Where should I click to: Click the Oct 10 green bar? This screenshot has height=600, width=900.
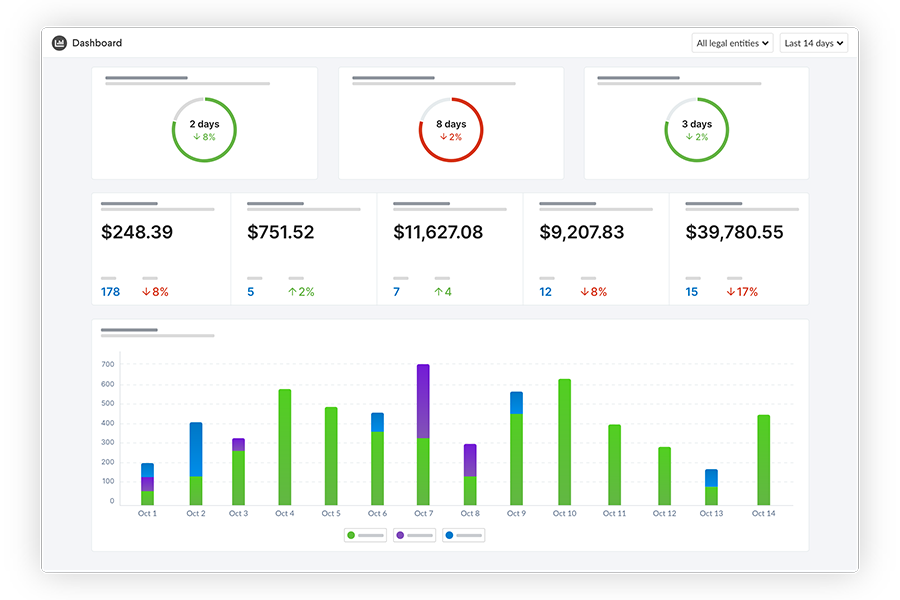[564, 442]
